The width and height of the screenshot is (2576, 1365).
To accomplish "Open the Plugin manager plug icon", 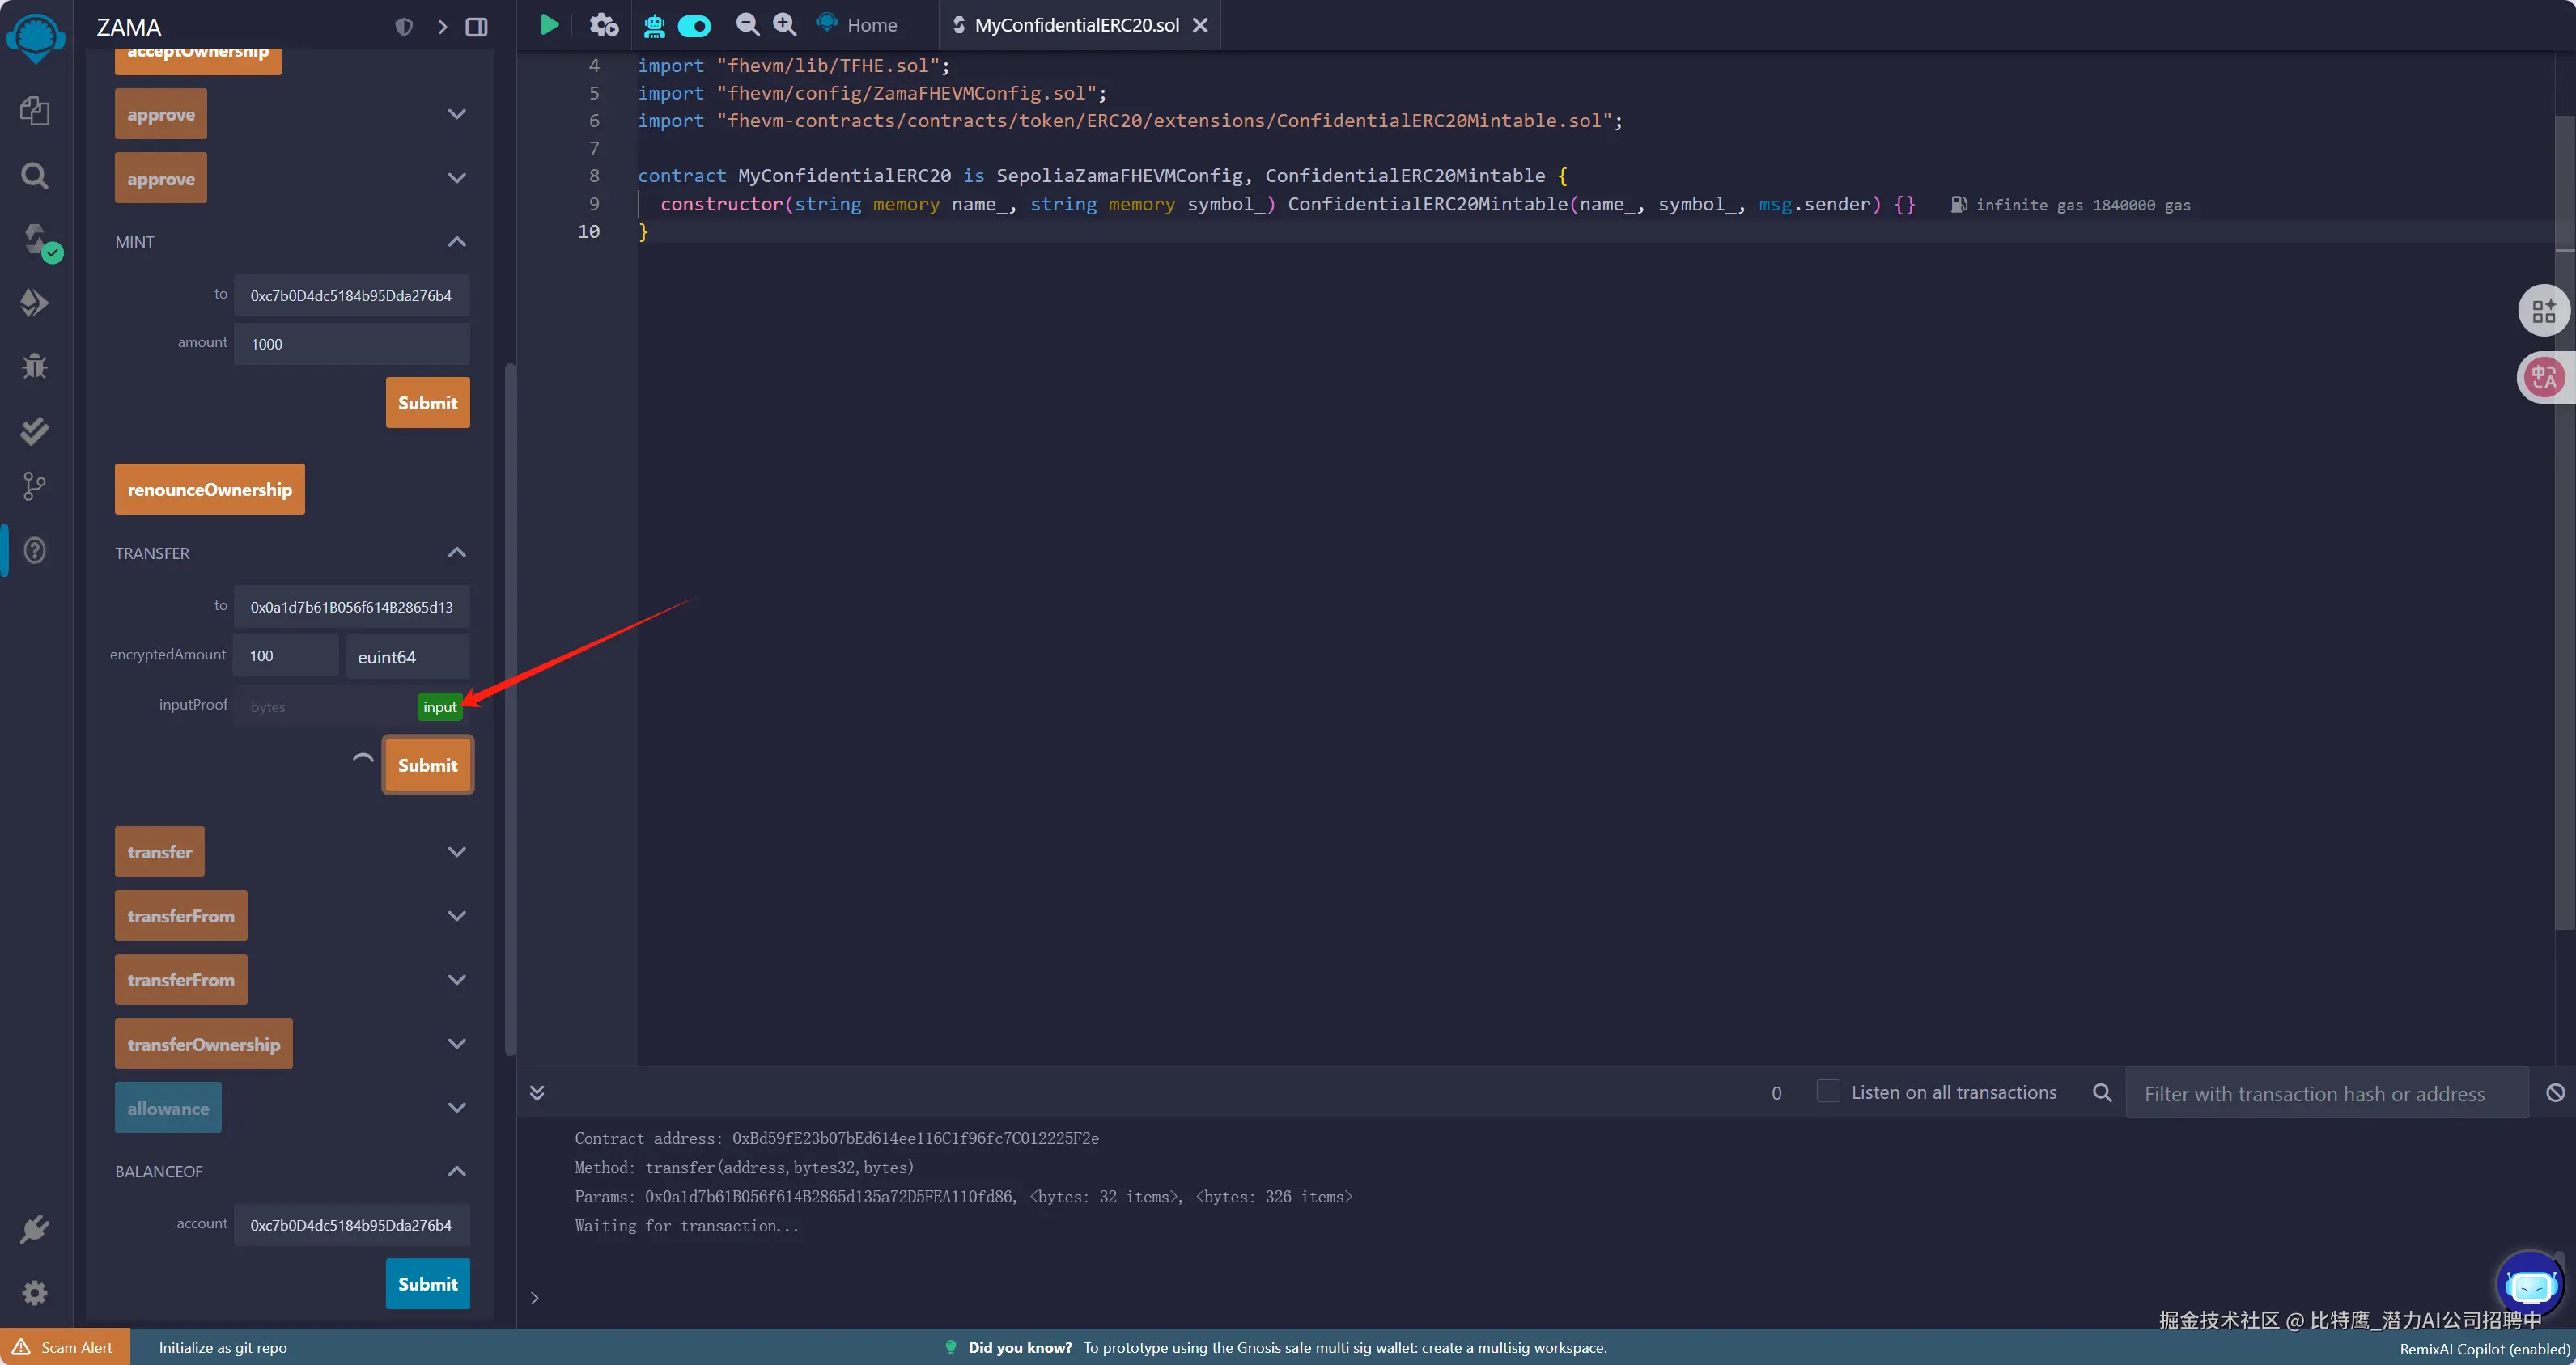I will 35,1229.
